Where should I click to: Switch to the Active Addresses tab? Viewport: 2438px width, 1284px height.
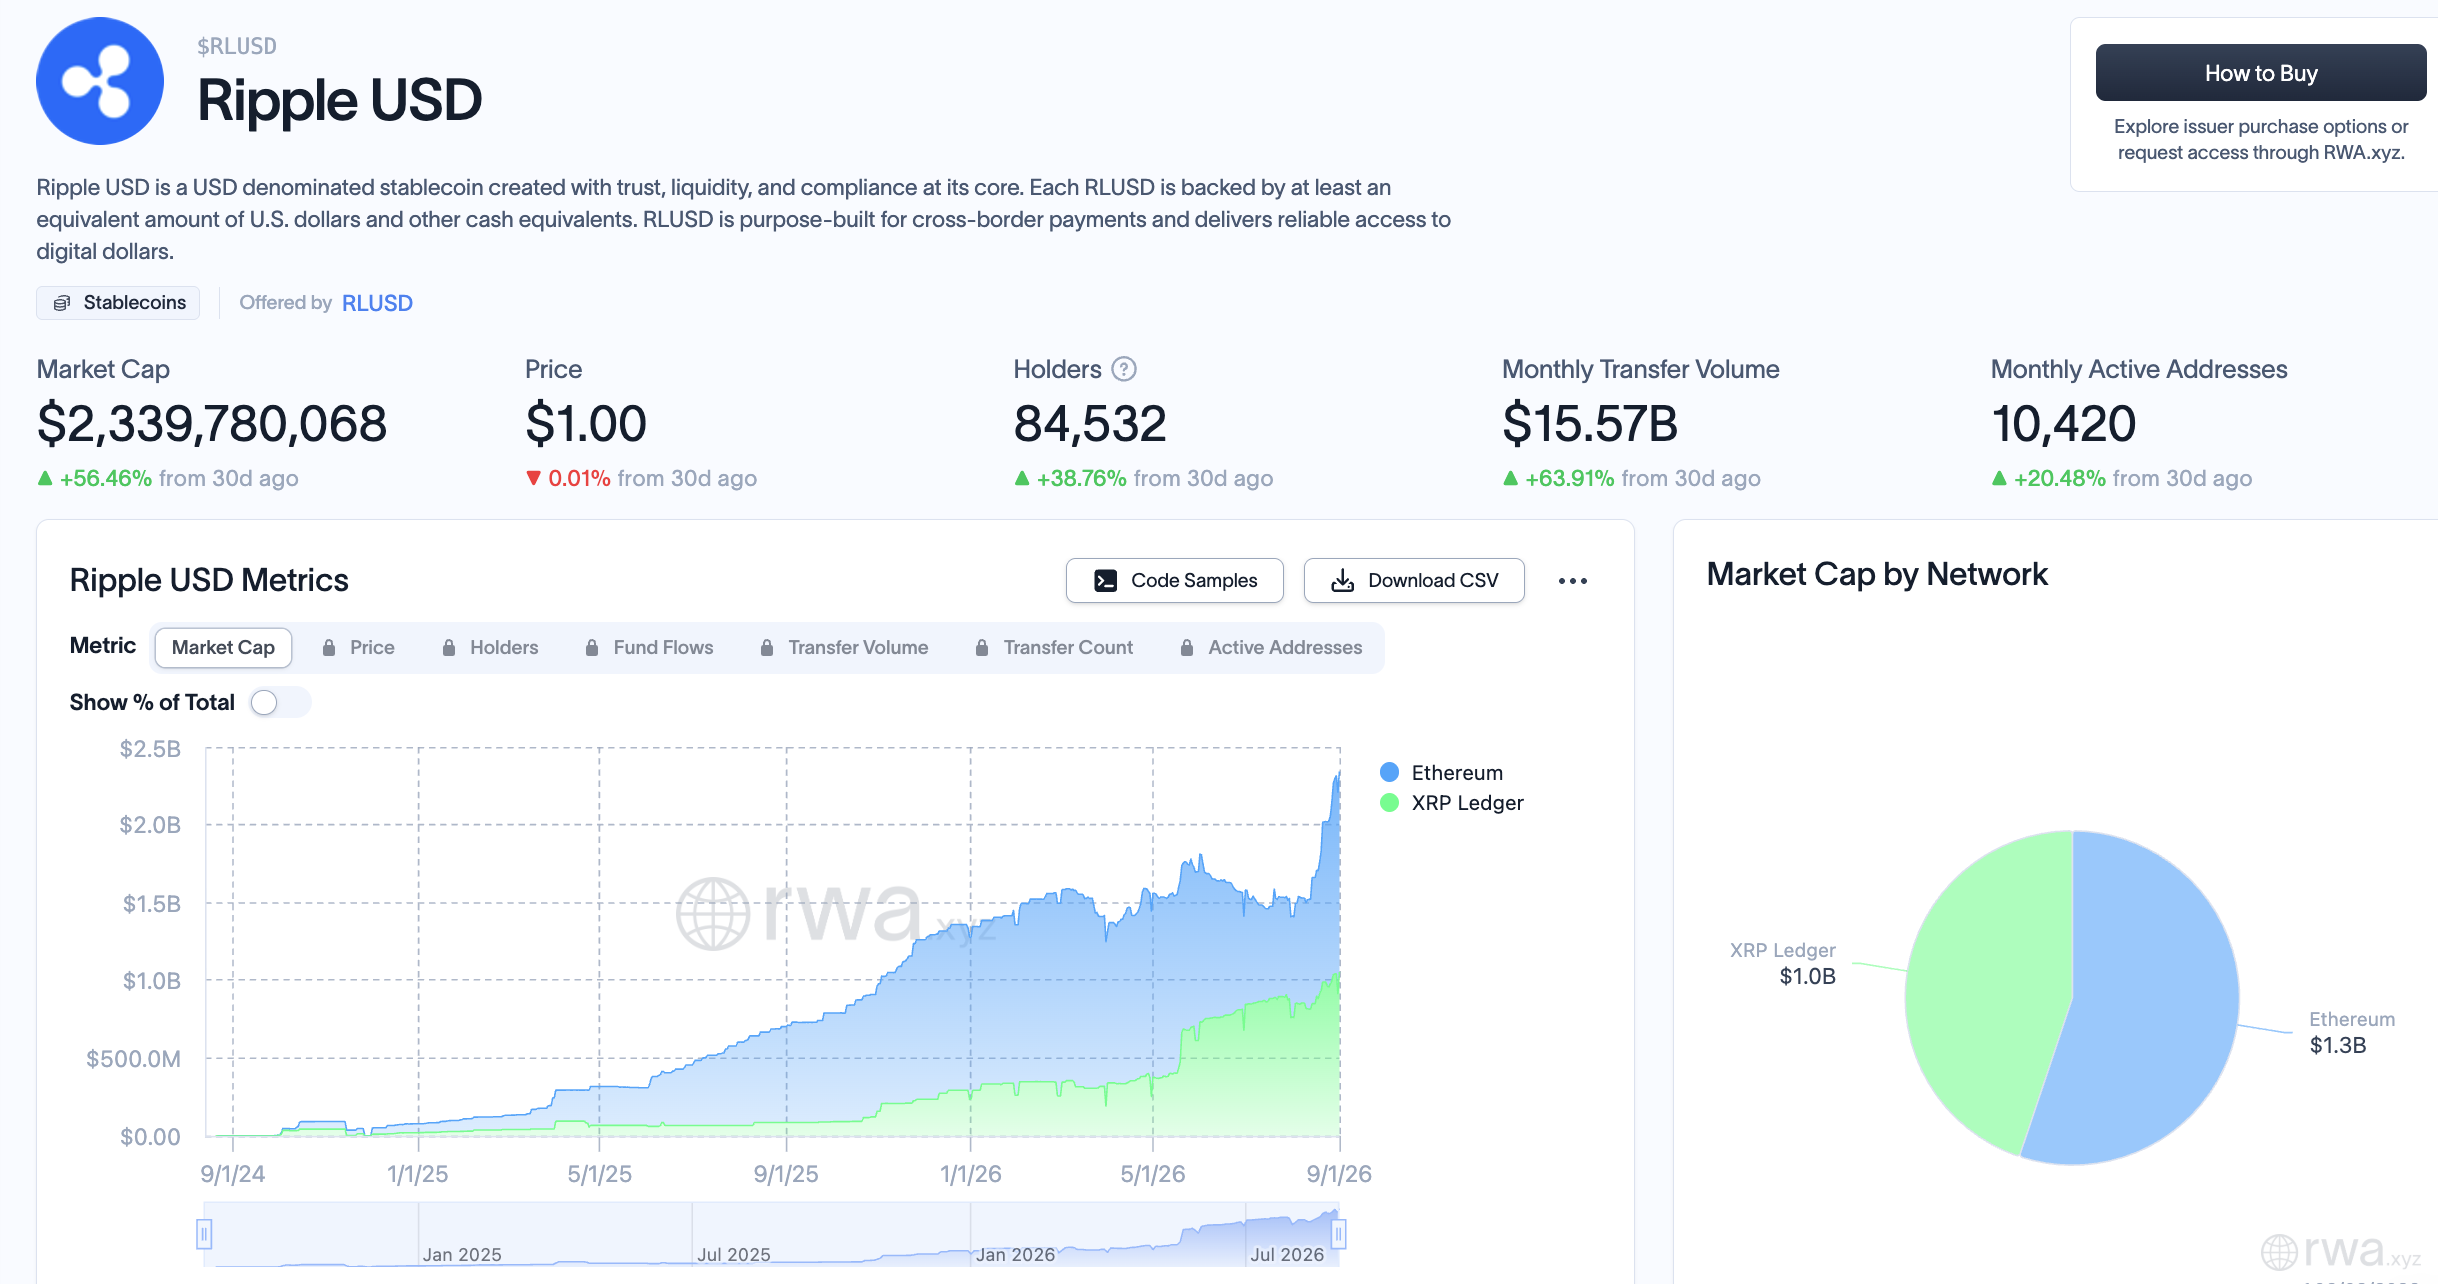click(x=1271, y=648)
